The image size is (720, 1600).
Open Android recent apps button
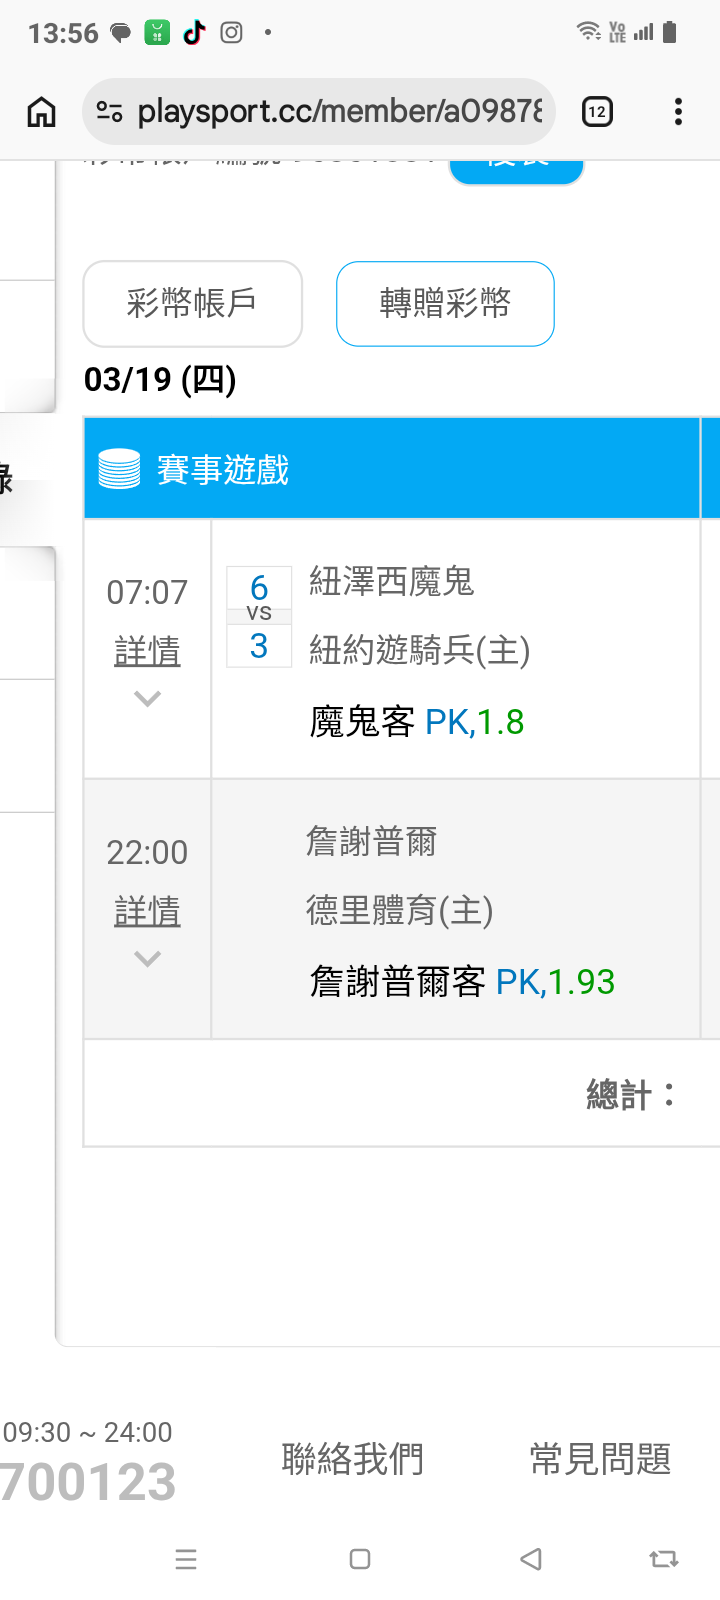pos(186,1559)
